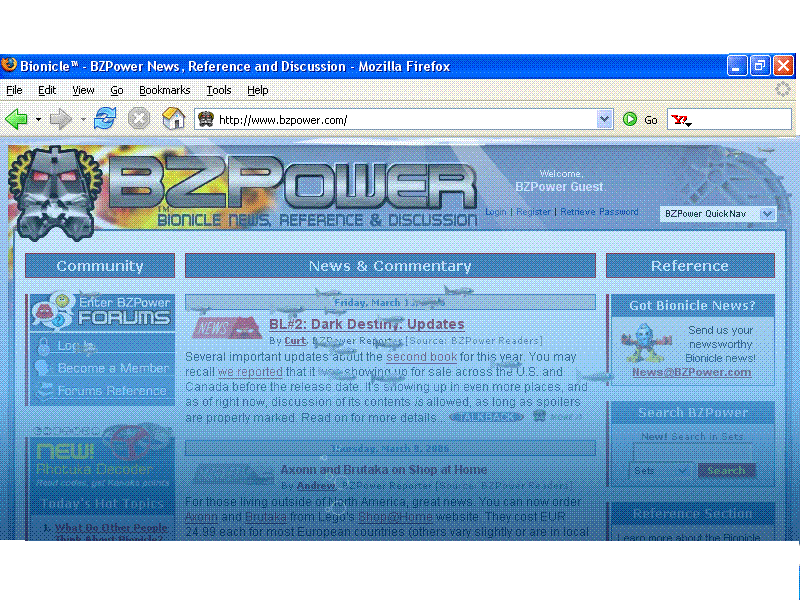Open hot topic What Do Other People Think
Image resolution: width=800 pixels, height=600 pixels.
(x=111, y=532)
